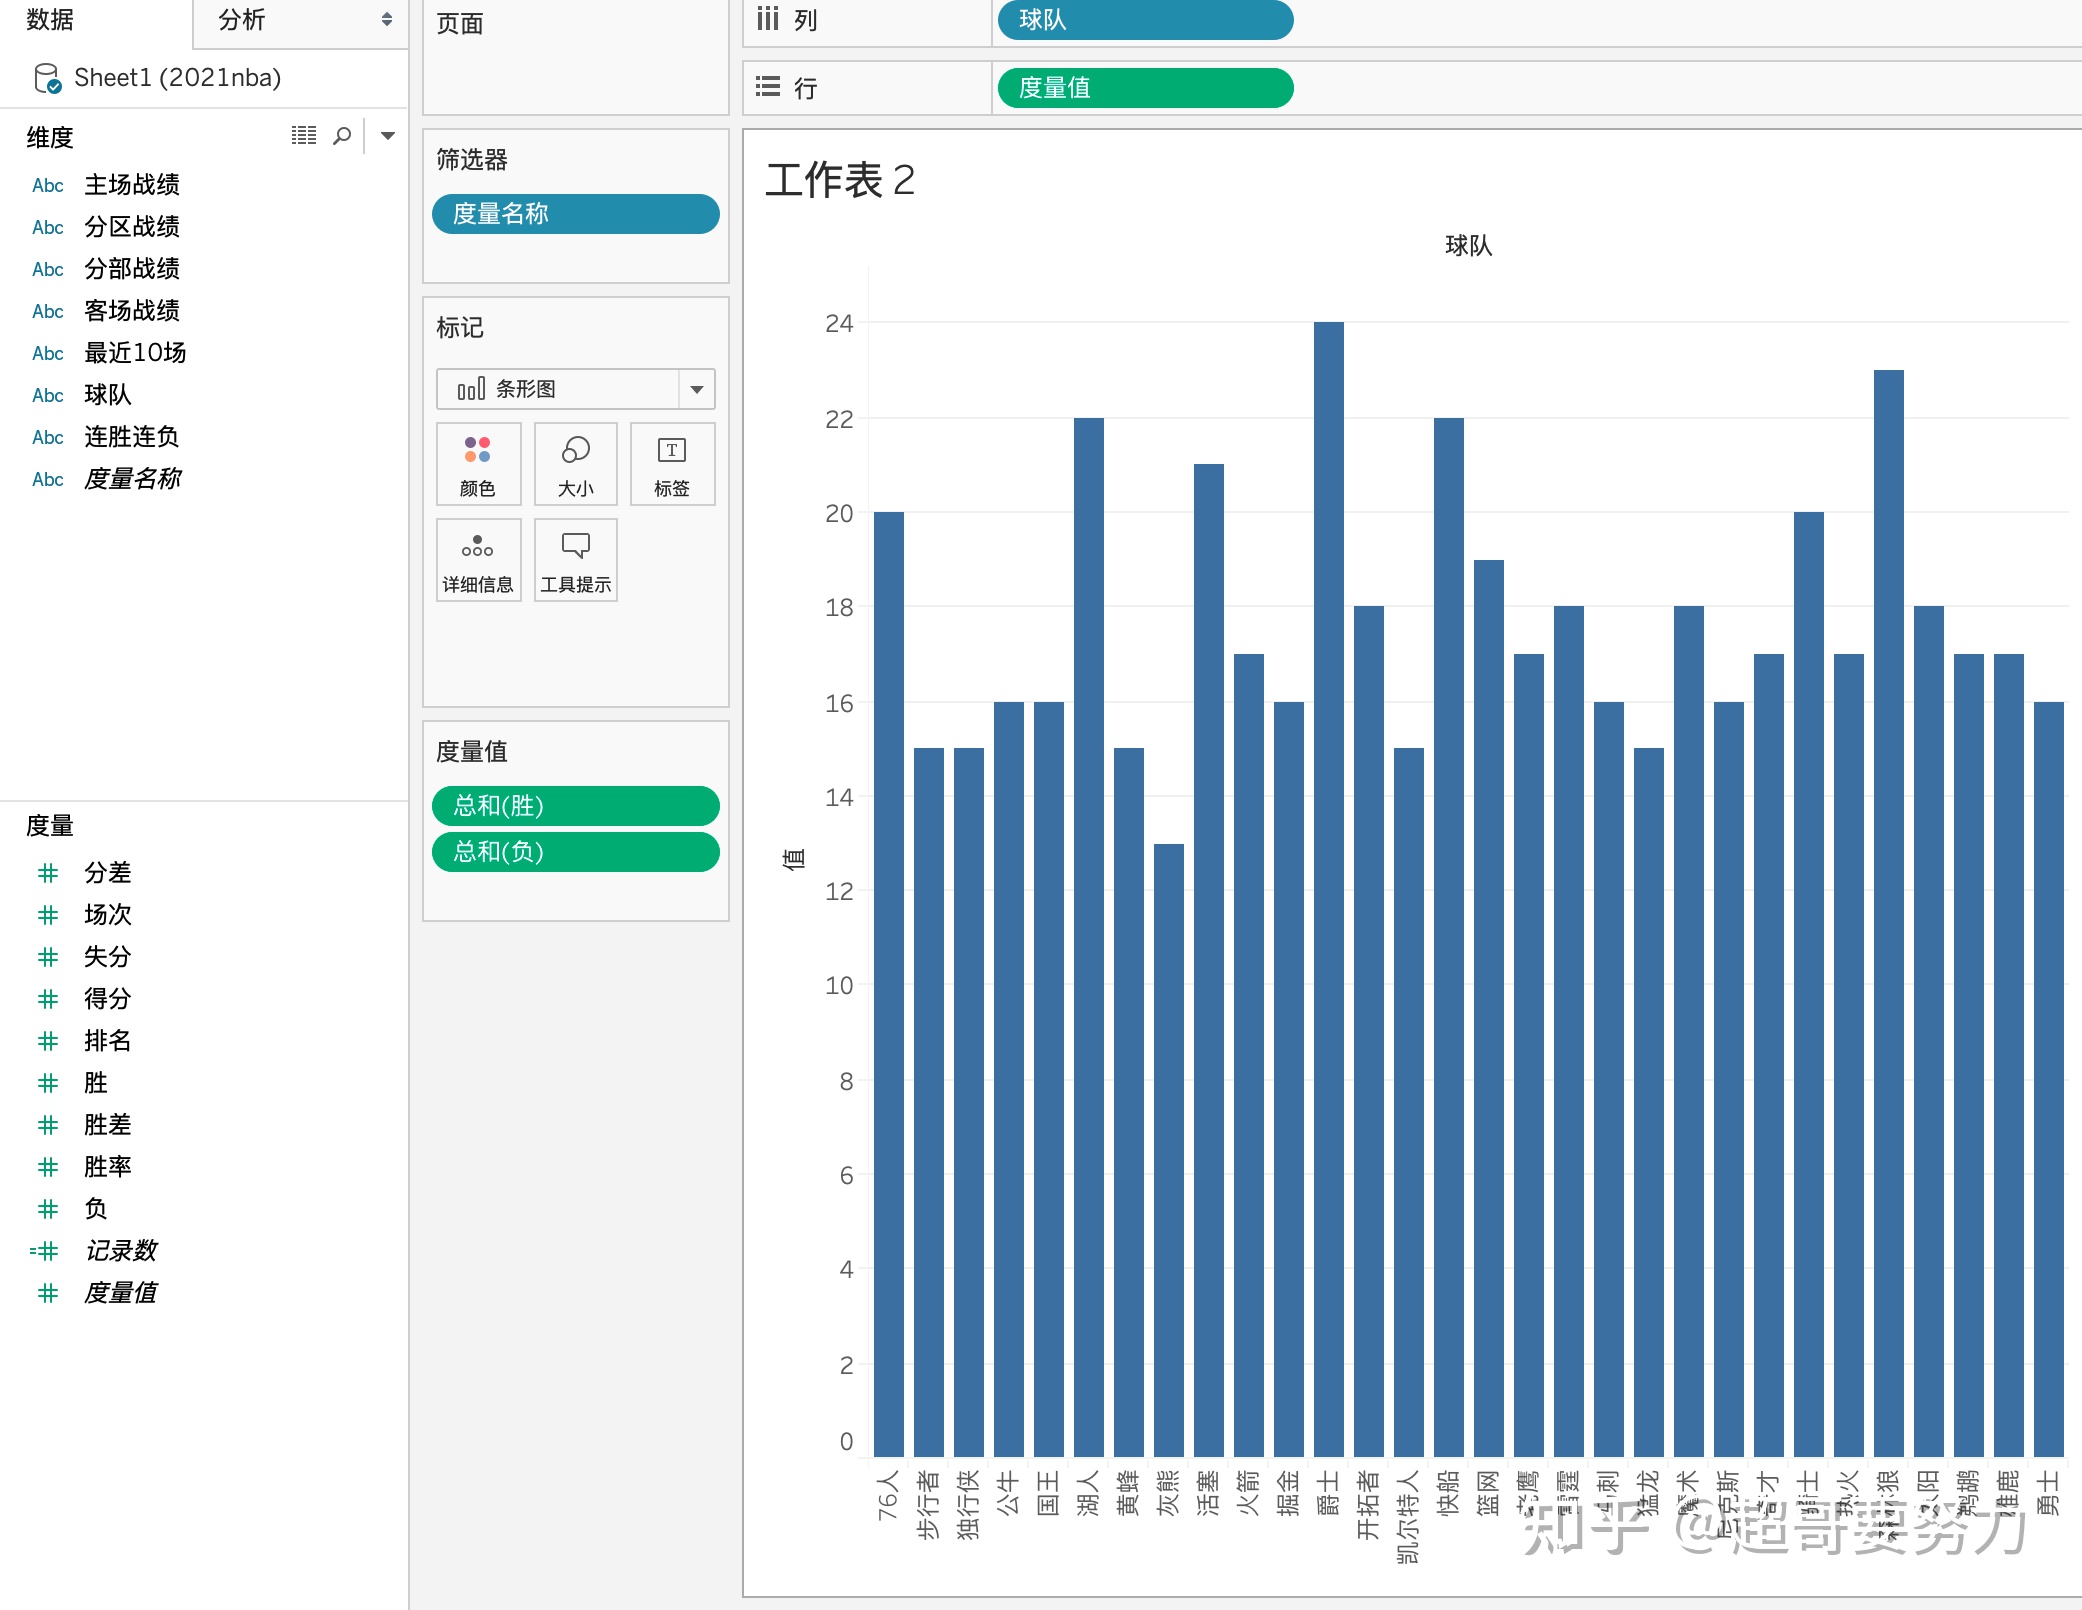Click the 工作表 2 sheet title
The width and height of the screenshot is (2082, 1610).
coord(840,181)
